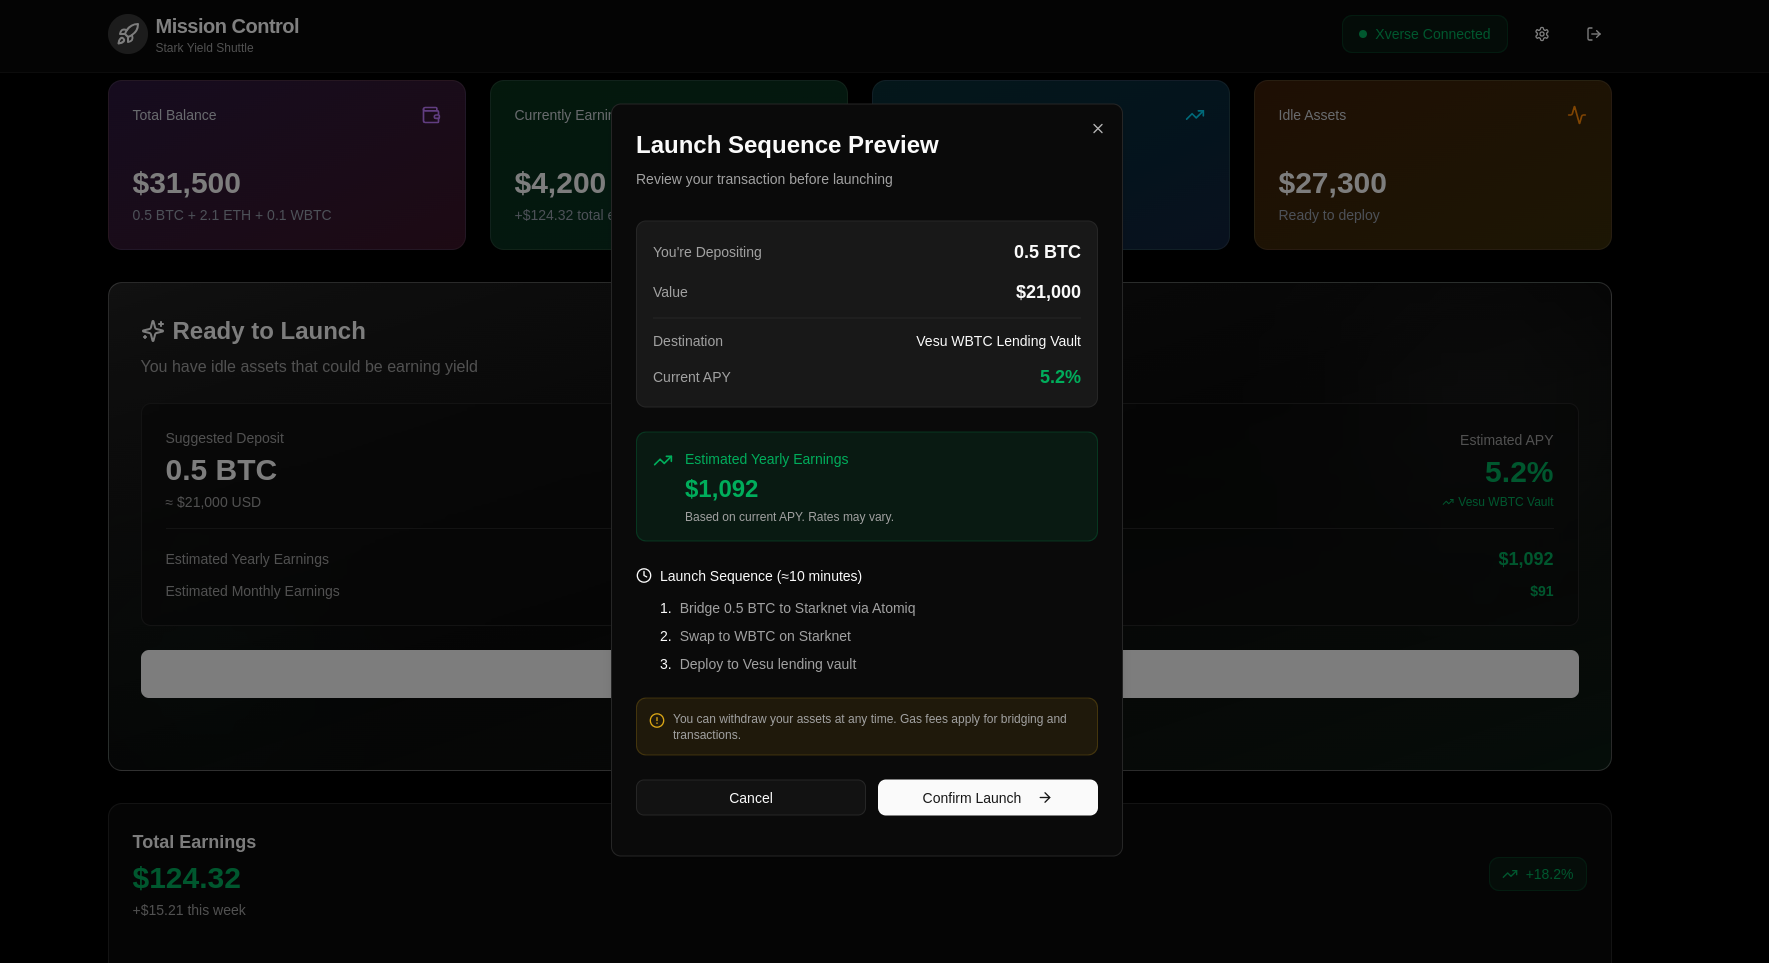Screen dimensions: 1769x963
Task: Click the Launch Sequence Preview heading
Action: tap(787, 145)
